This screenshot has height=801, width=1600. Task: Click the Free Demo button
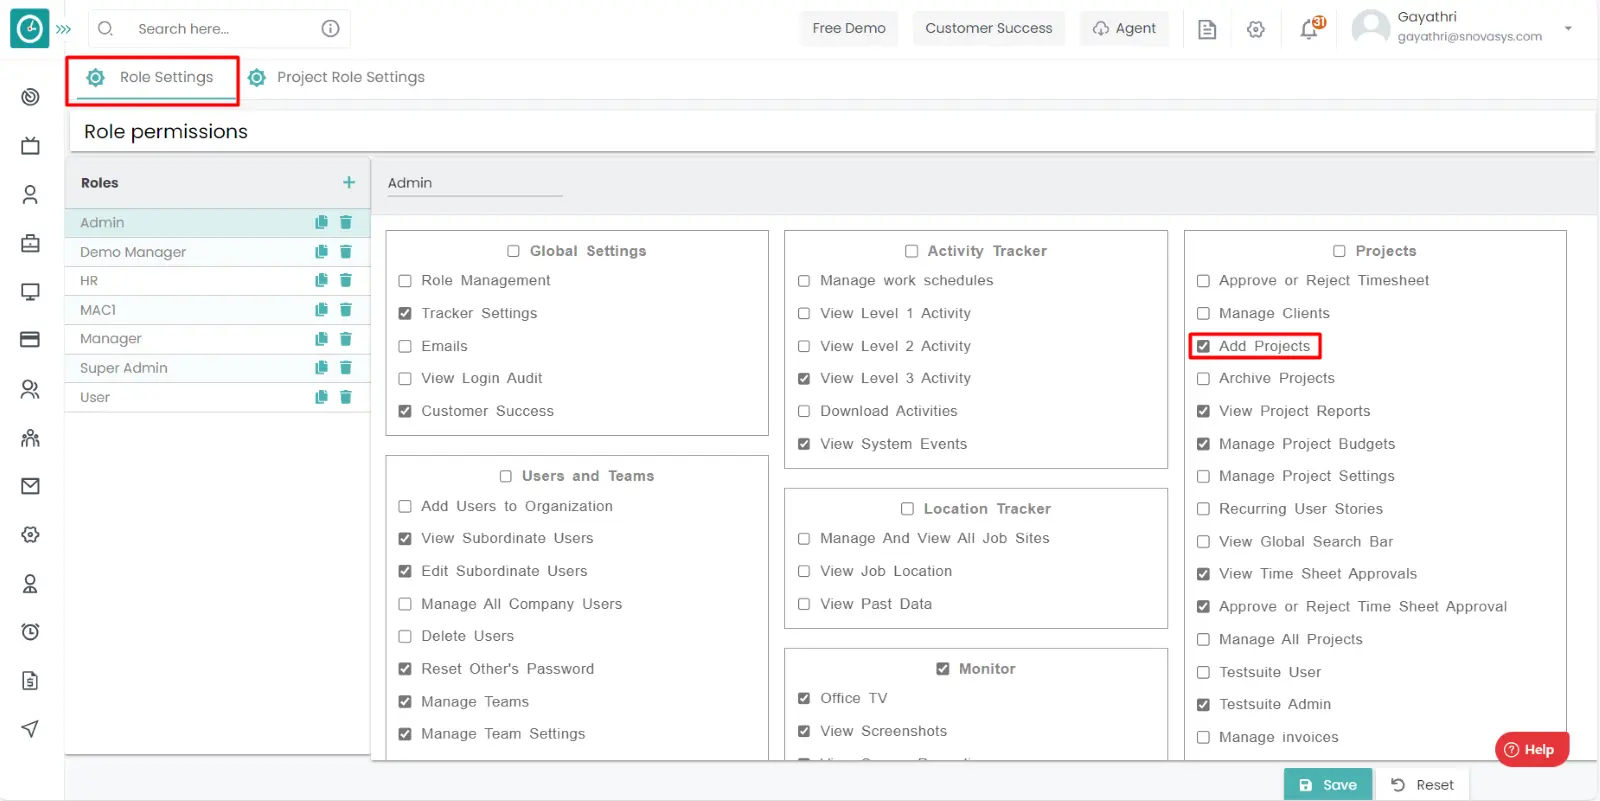coord(848,28)
